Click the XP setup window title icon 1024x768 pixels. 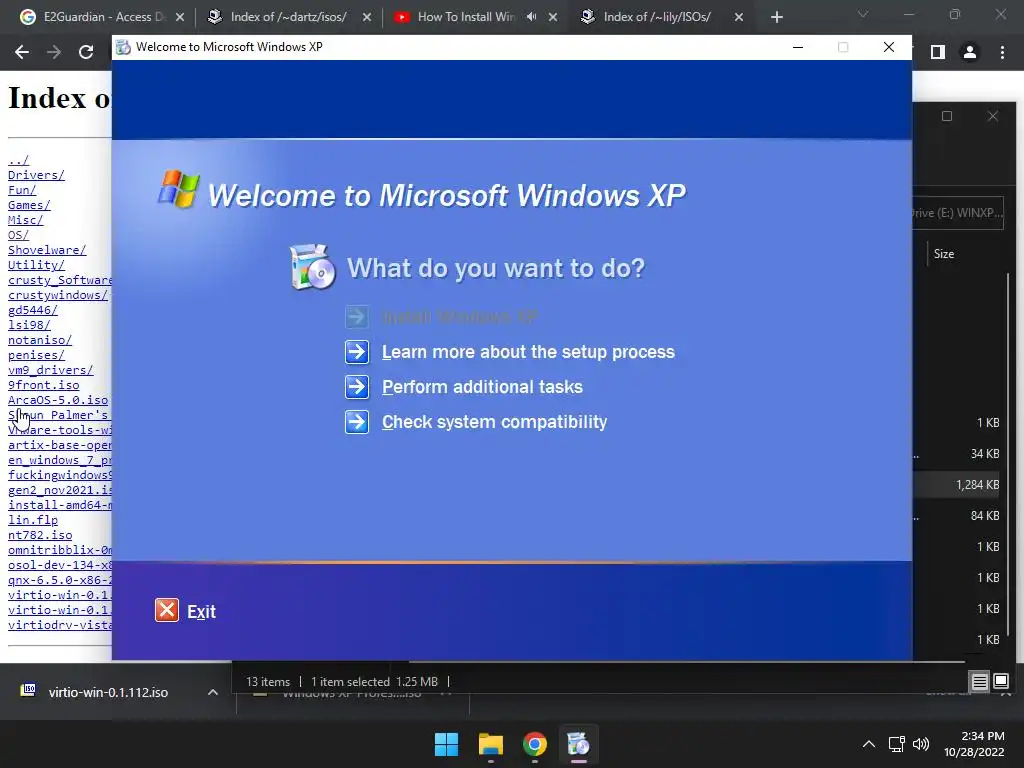coord(123,47)
